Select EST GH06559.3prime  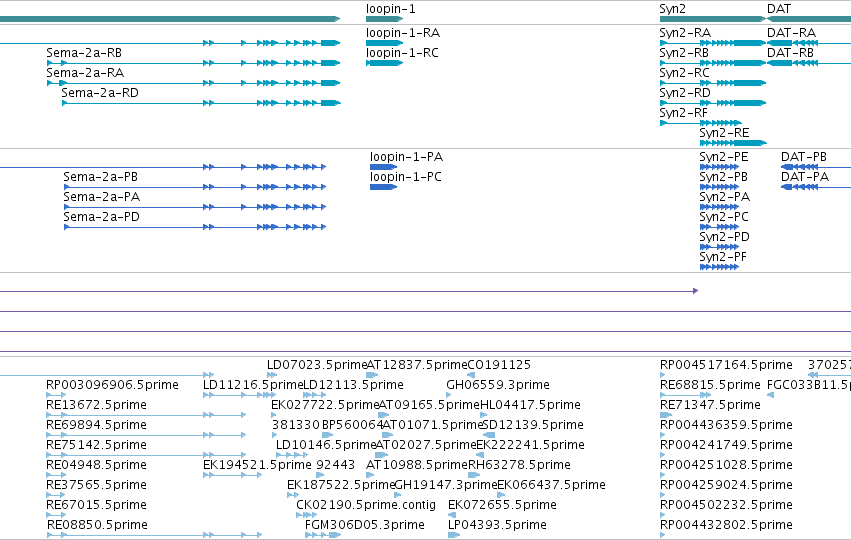[x=498, y=385]
